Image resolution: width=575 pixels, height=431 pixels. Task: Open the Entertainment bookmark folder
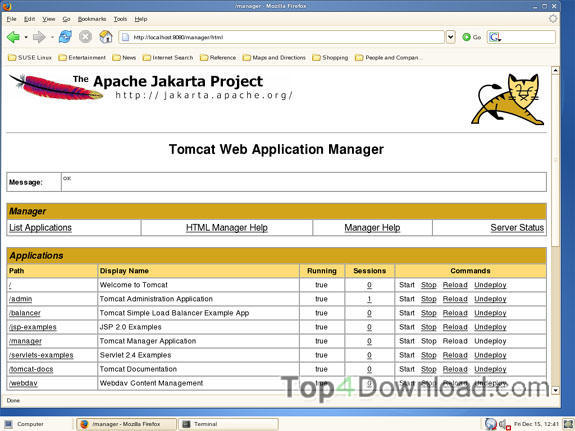(x=82, y=58)
